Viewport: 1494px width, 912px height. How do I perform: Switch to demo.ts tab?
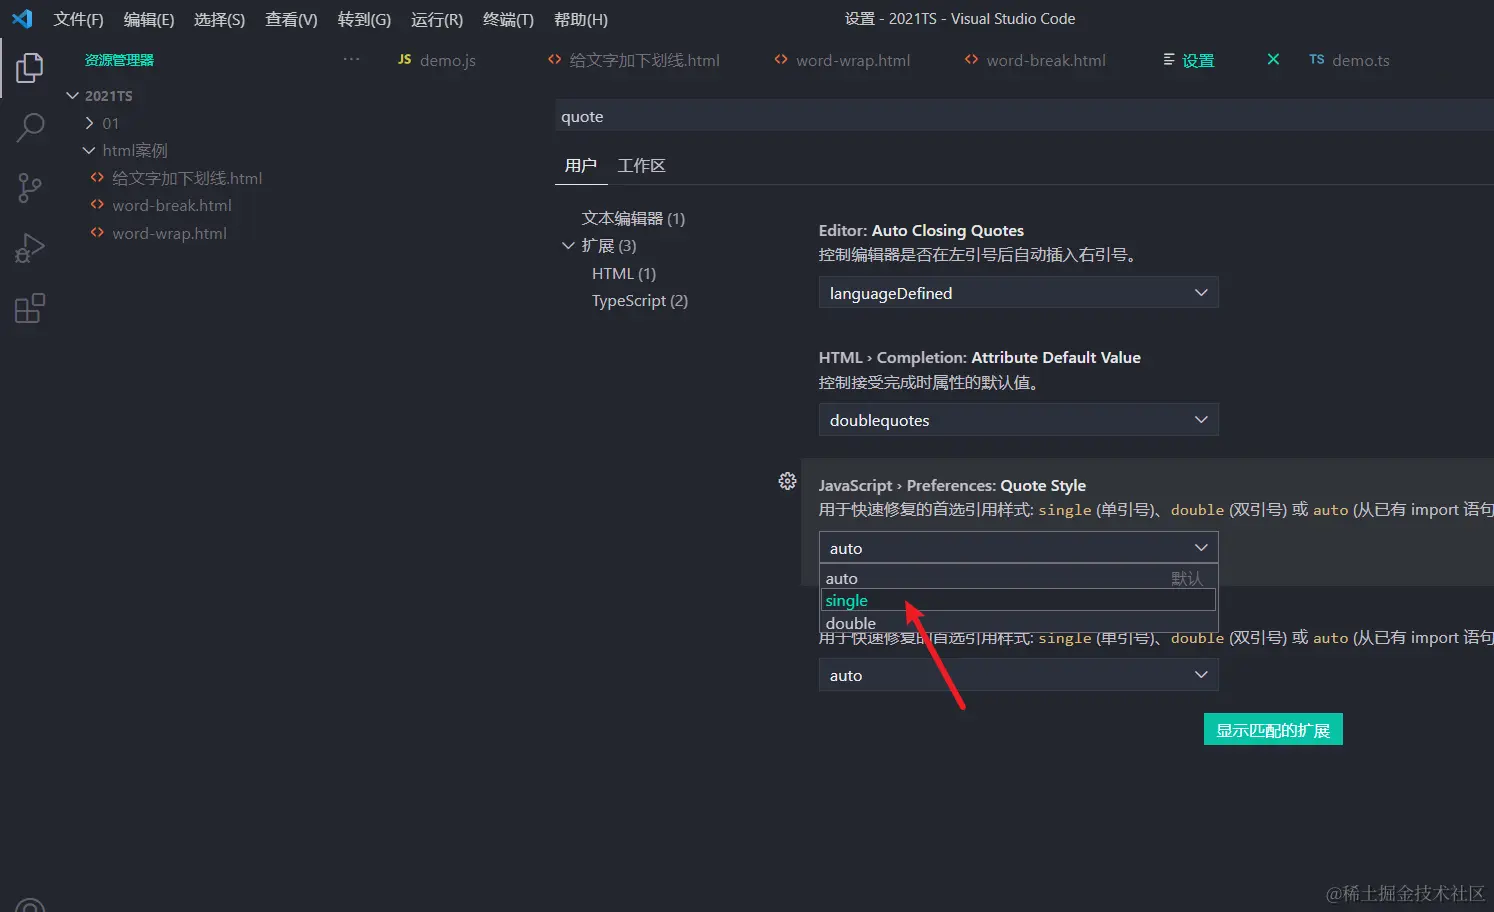click(1349, 60)
